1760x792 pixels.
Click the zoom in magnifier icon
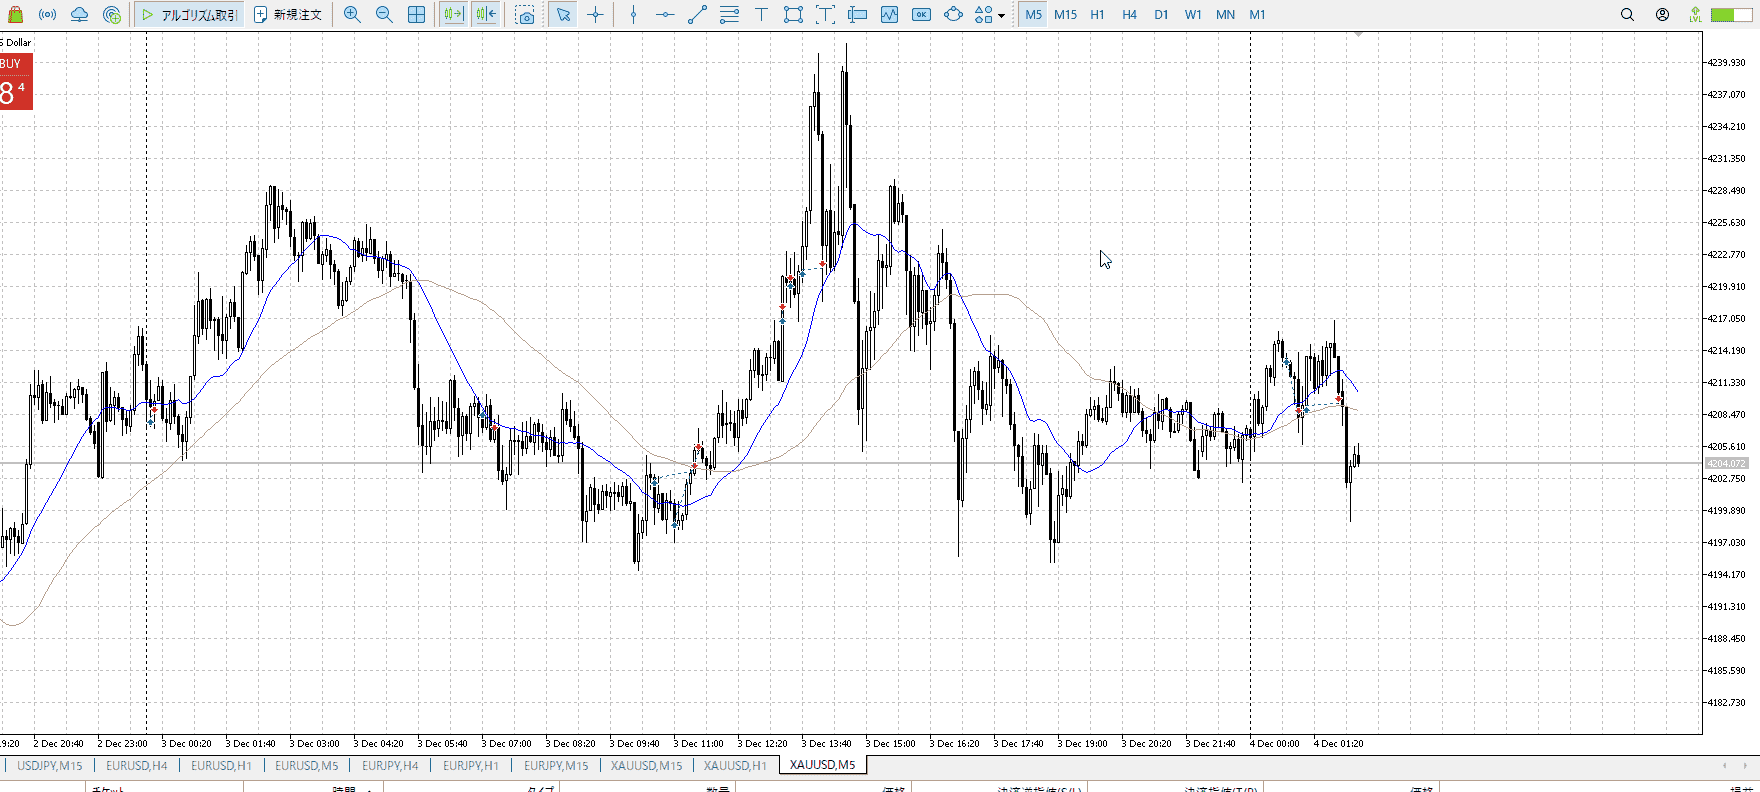tap(352, 14)
